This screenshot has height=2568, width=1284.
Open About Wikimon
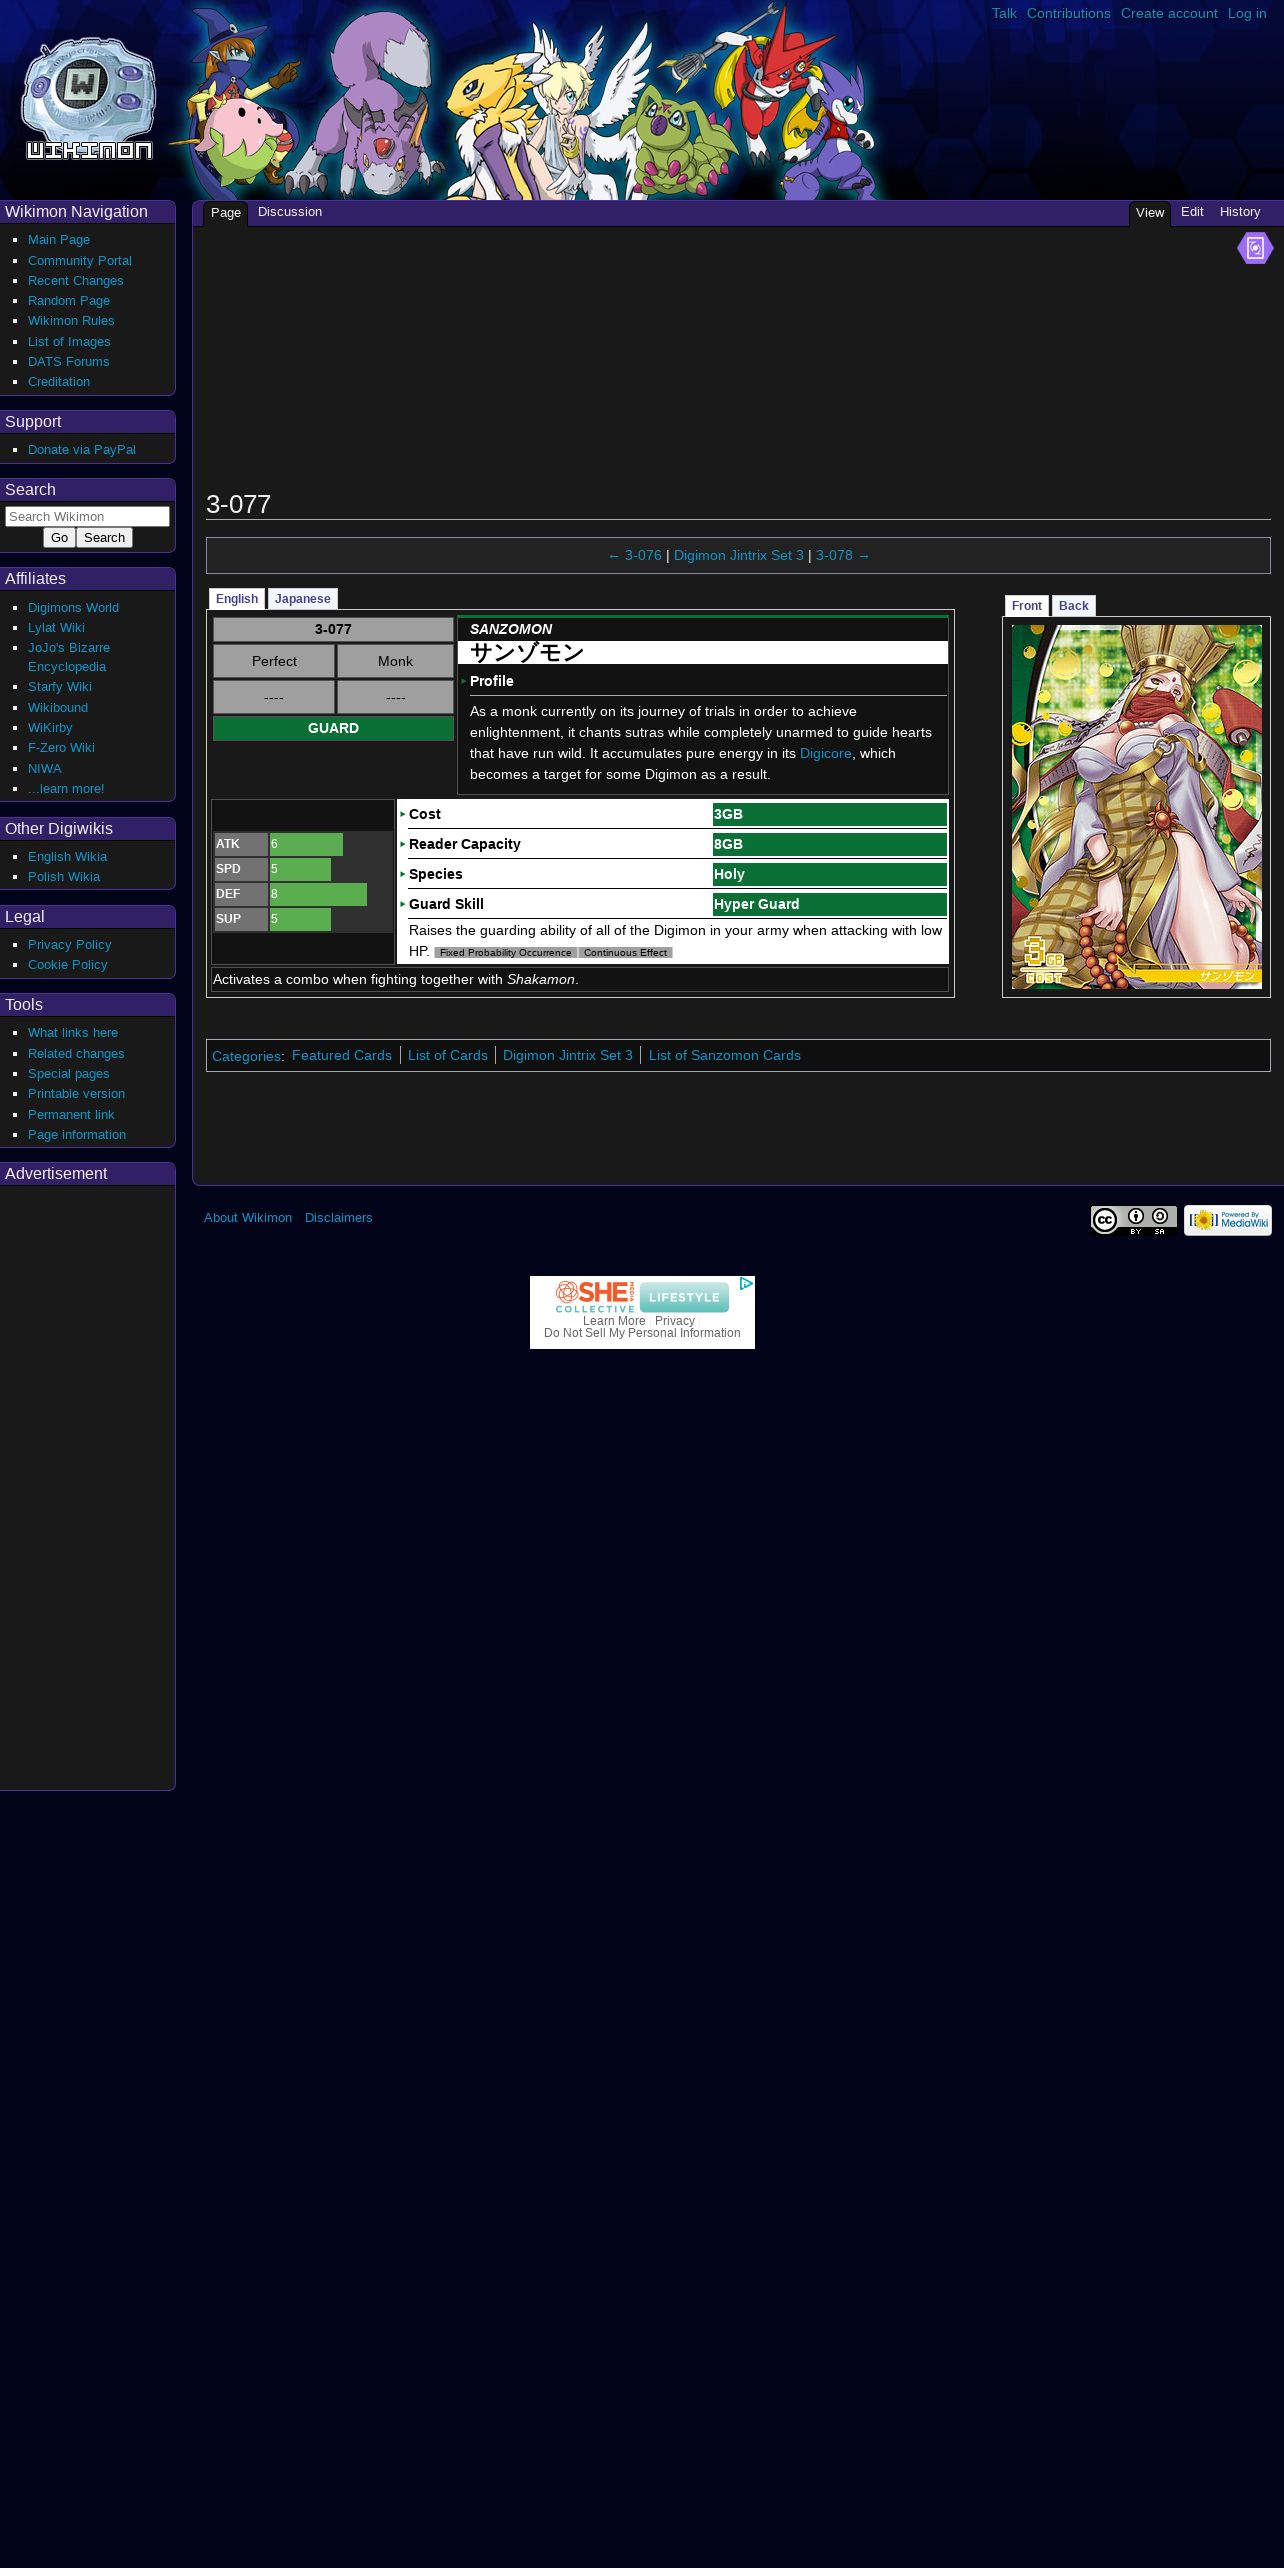point(248,1218)
